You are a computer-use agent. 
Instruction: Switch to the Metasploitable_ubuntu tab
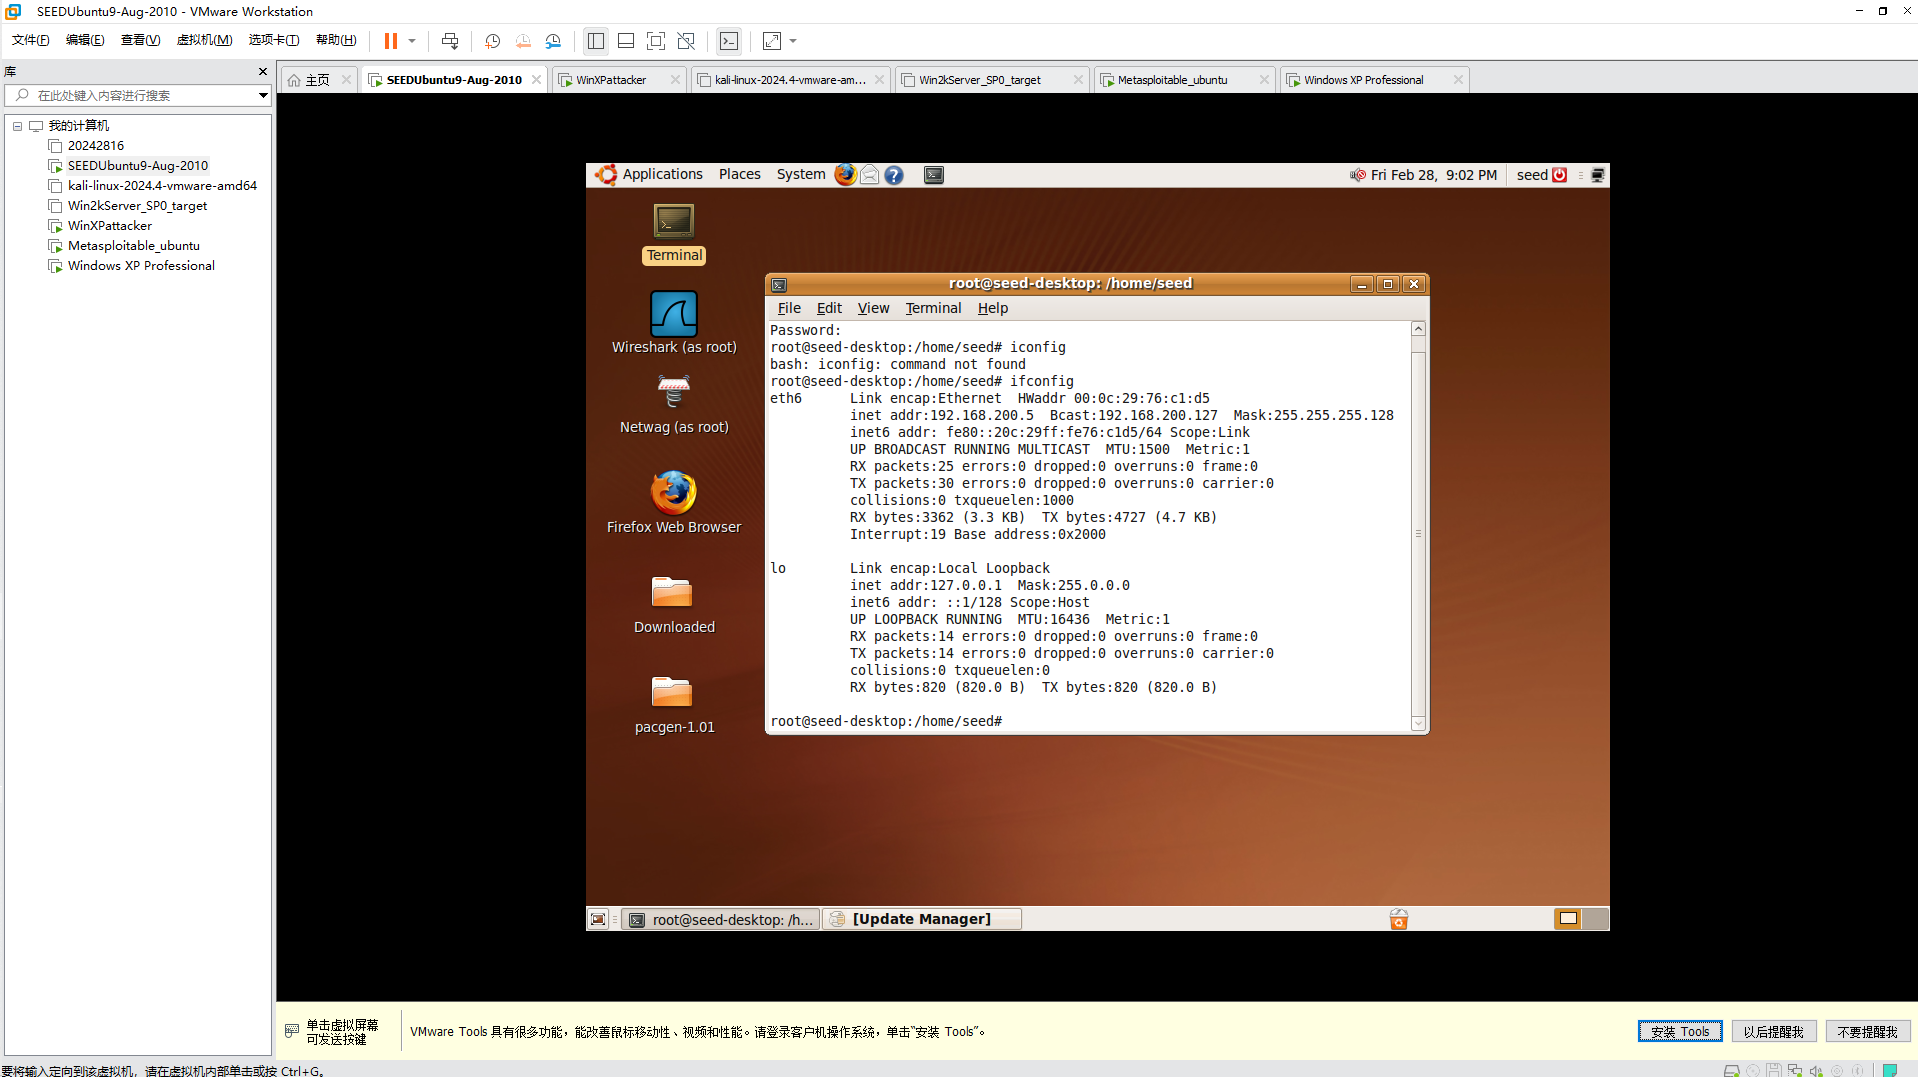[1183, 80]
